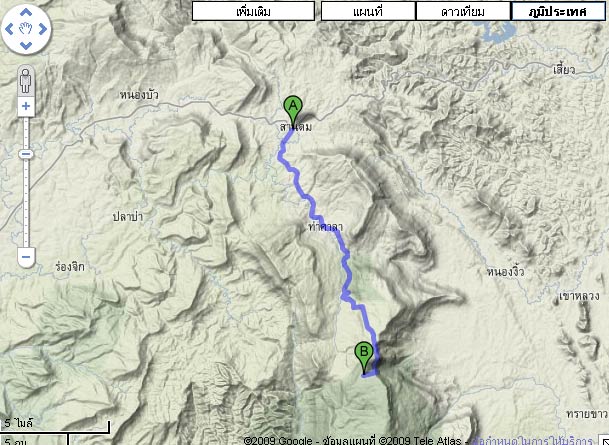Screen dimensions: 609x445
Task: Click the zoom slider track above handle
Action: pos(26,133)
